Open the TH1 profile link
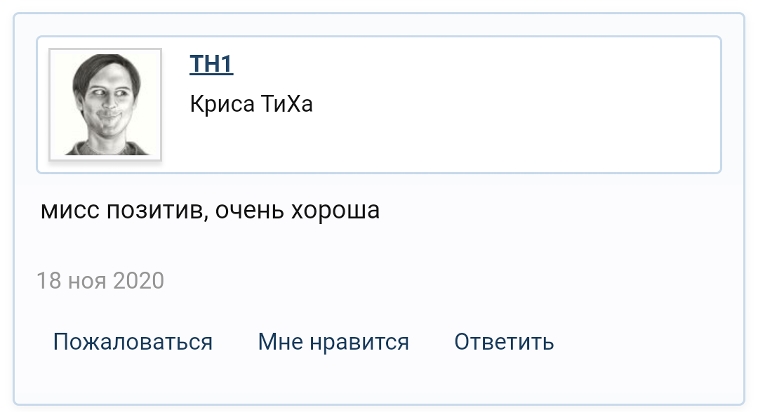758x412 pixels. (x=211, y=65)
